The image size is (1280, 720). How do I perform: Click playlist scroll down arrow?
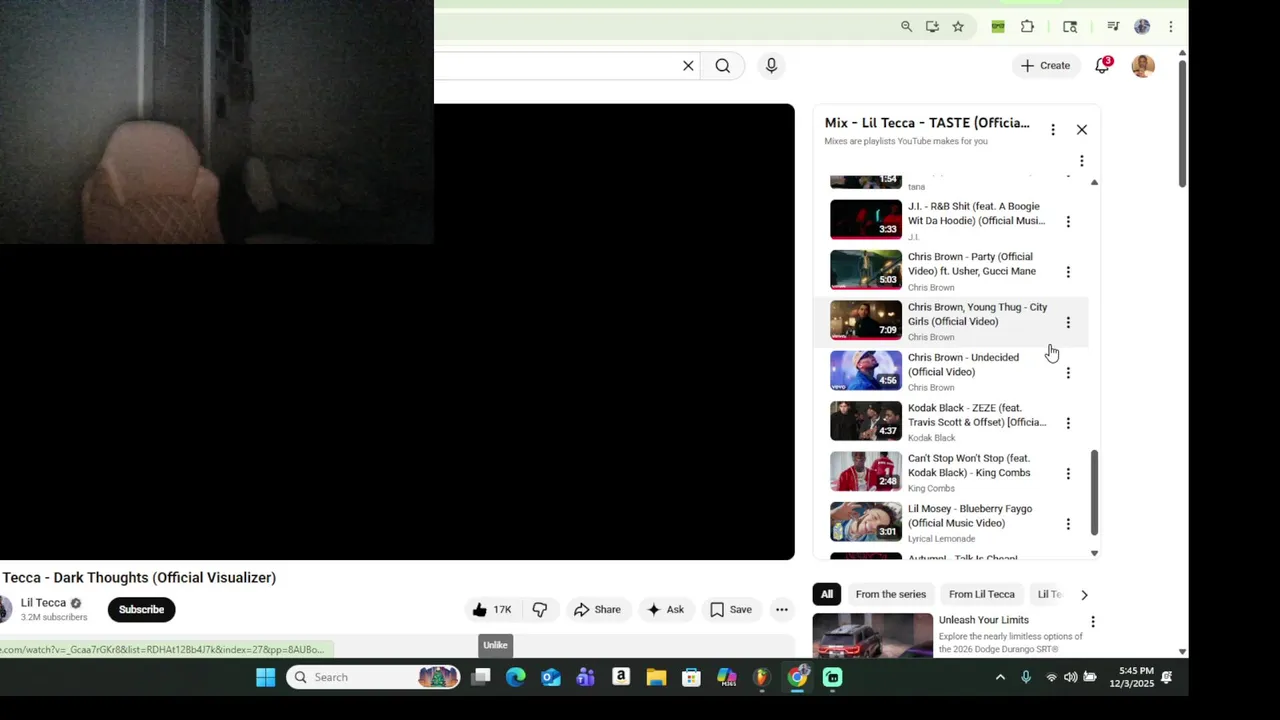coord(1094,553)
